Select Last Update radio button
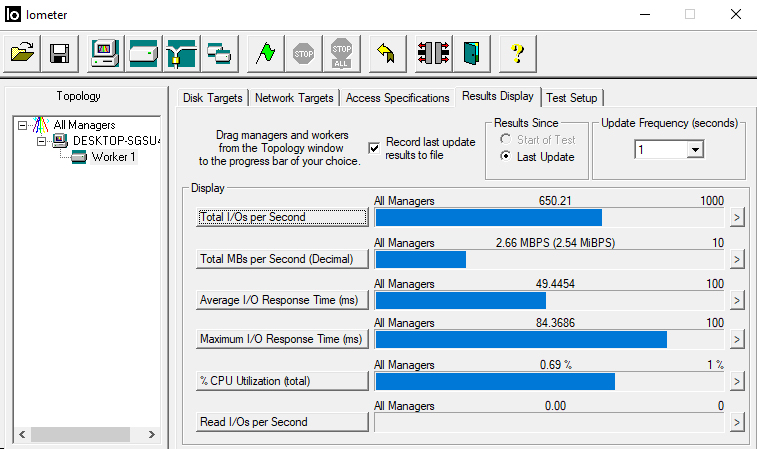 coord(505,156)
